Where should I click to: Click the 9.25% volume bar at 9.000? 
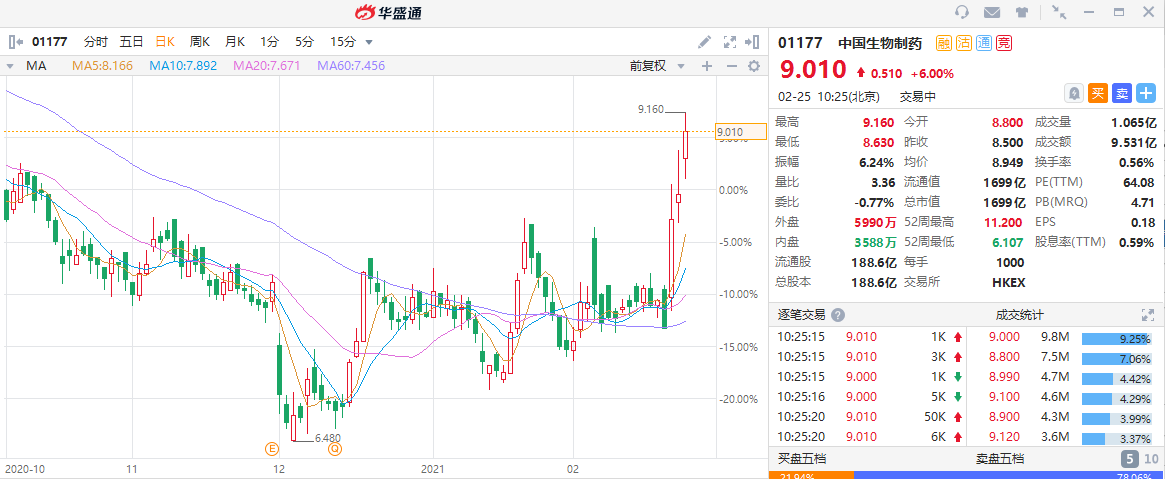point(1118,339)
